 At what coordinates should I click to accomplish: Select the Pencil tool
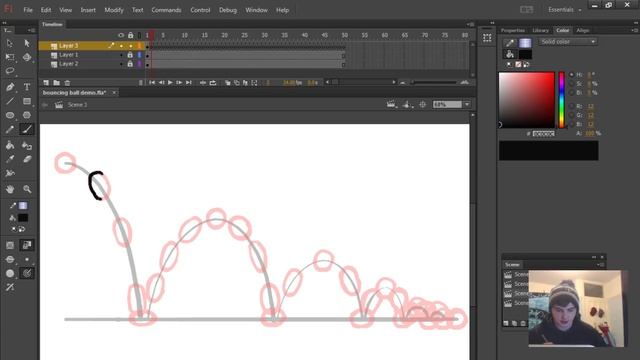[x=10, y=130]
